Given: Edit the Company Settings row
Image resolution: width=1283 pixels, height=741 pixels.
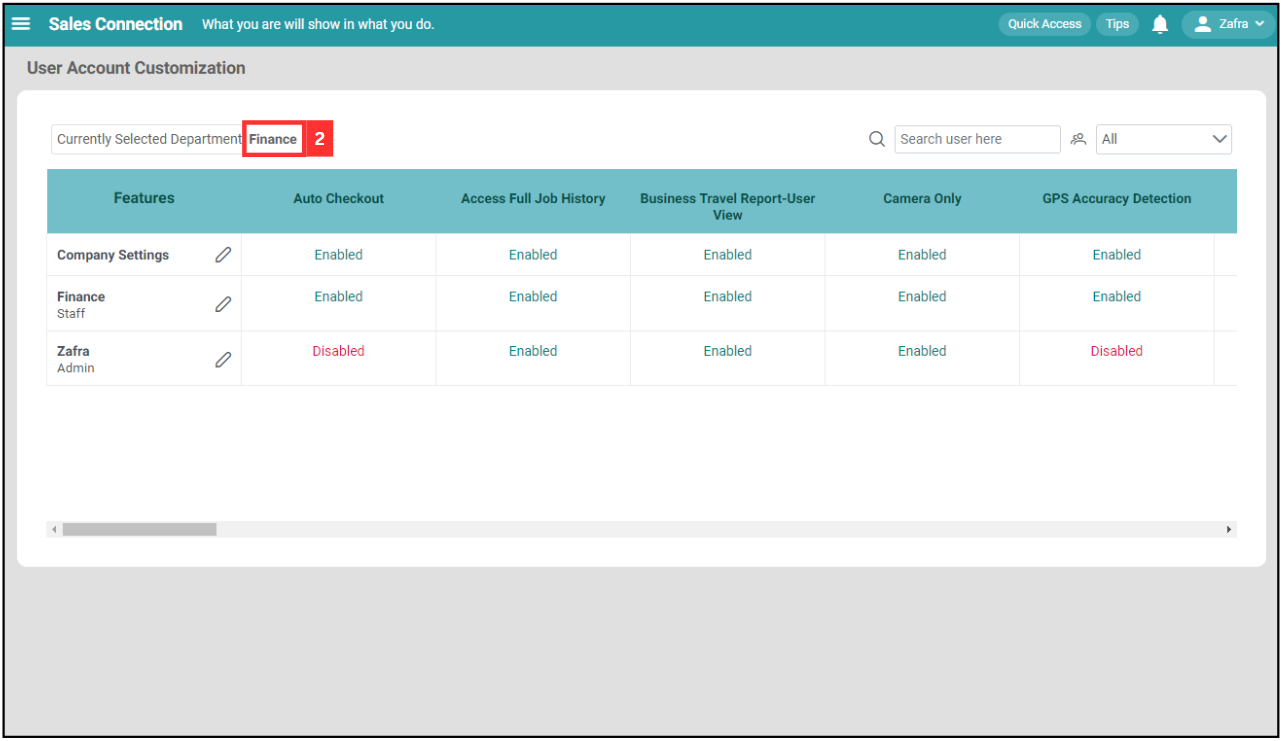Looking at the screenshot, I should click(223, 255).
